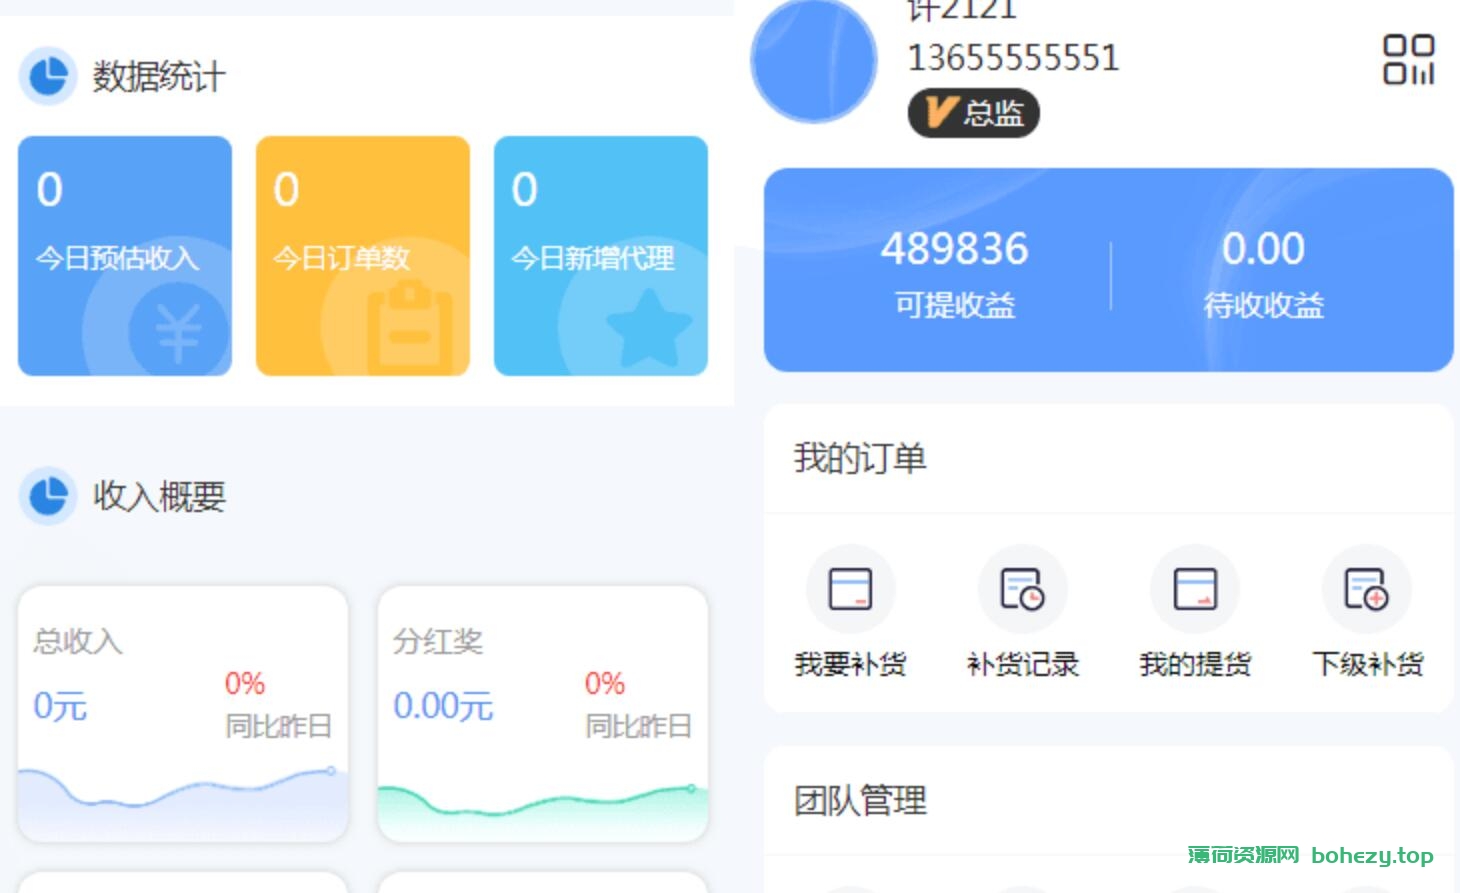Image resolution: width=1460 pixels, height=893 pixels.
Task: Click the star icon on 今日新增代理 card
Action: pyautogui.click(x=648, y=327)
